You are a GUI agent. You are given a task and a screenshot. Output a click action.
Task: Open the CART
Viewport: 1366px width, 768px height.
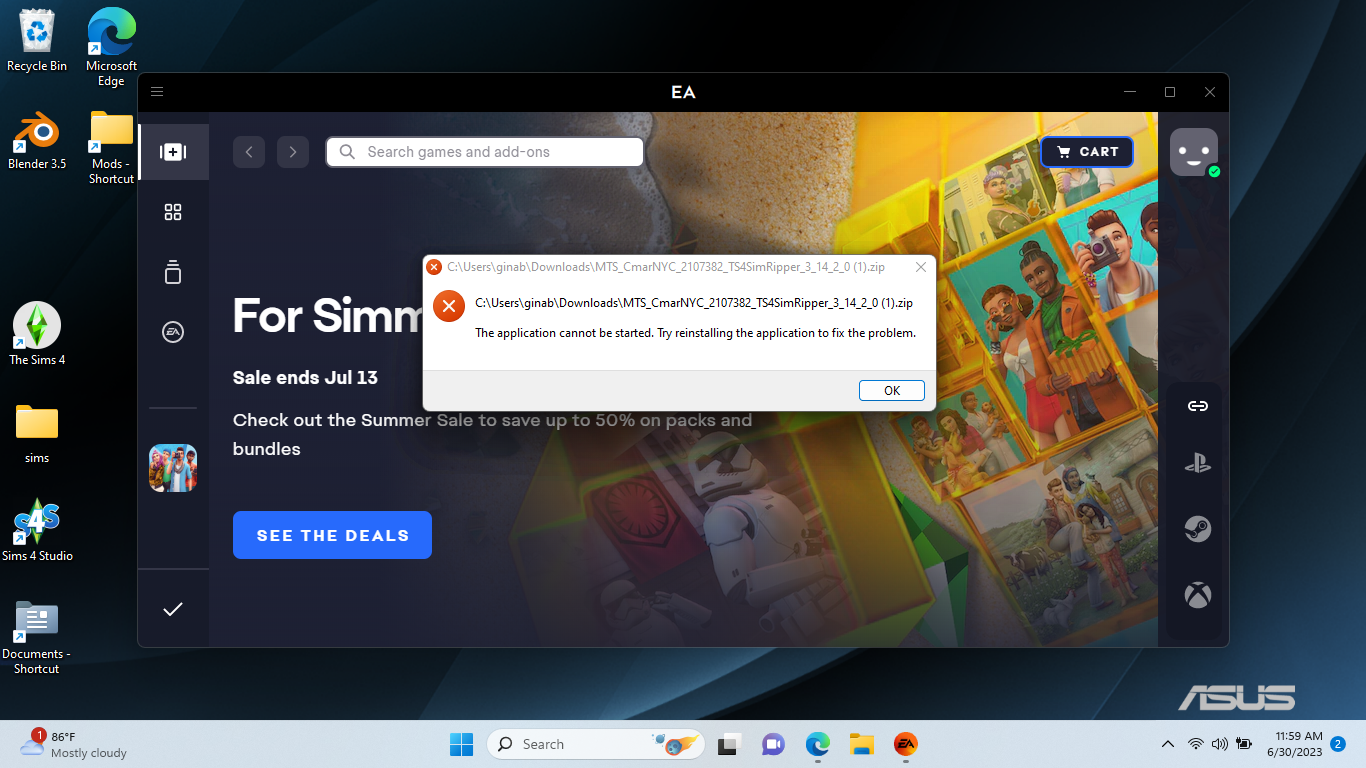point(1086,151)
